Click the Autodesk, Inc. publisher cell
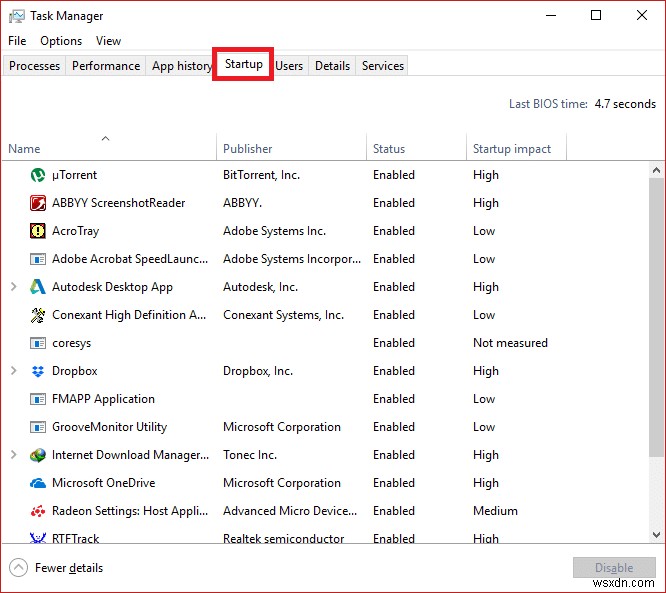Viewport: 666px width, 593px height. pos(260,287)
